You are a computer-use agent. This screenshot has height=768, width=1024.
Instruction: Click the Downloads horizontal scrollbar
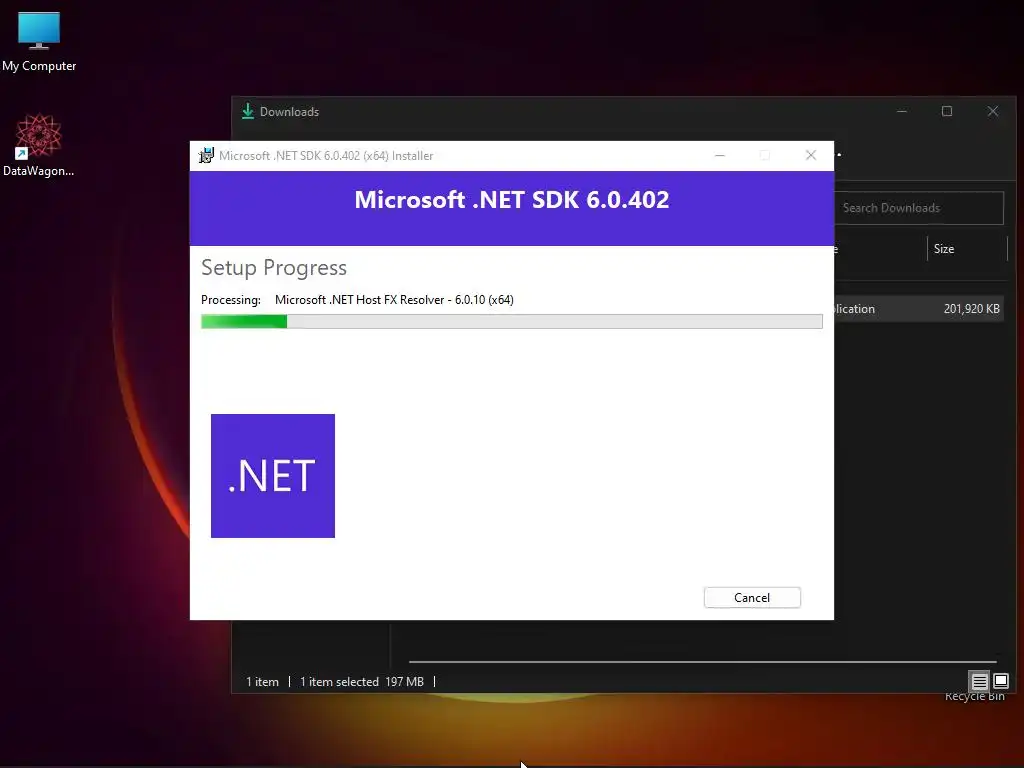click(x=703, y=662)
